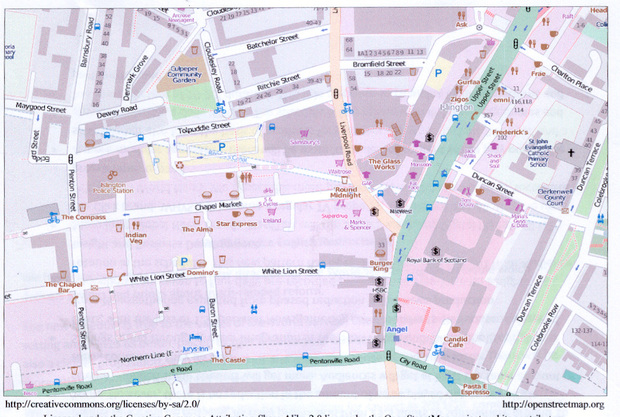The image size is (620, 417).
Task: Click the Cloudesley Road label
Action: pyautogui.click(x=213, y=68)
